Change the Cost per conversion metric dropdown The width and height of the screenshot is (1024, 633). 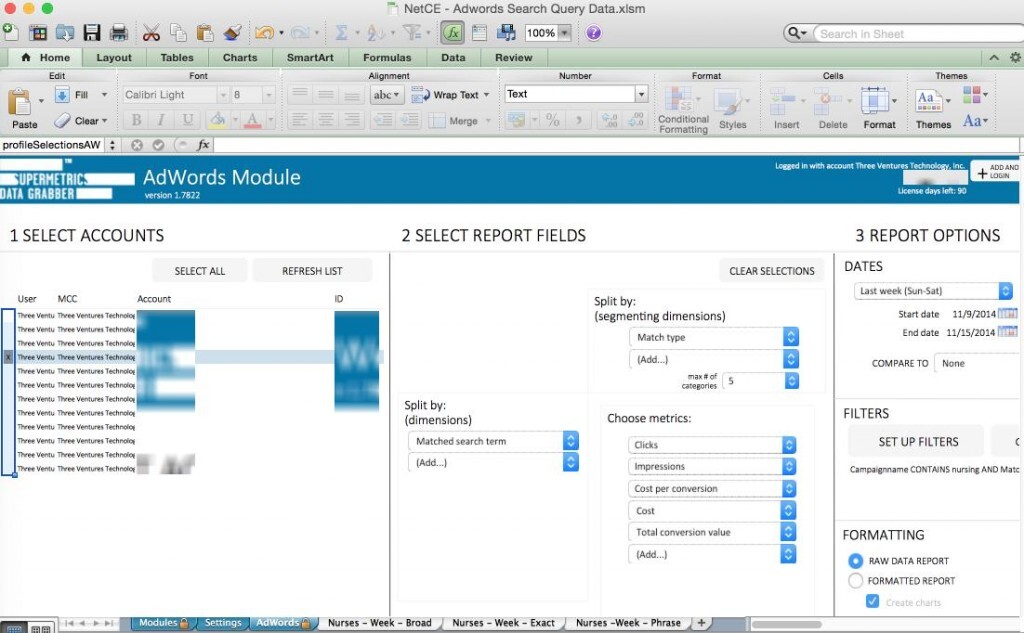712,489
